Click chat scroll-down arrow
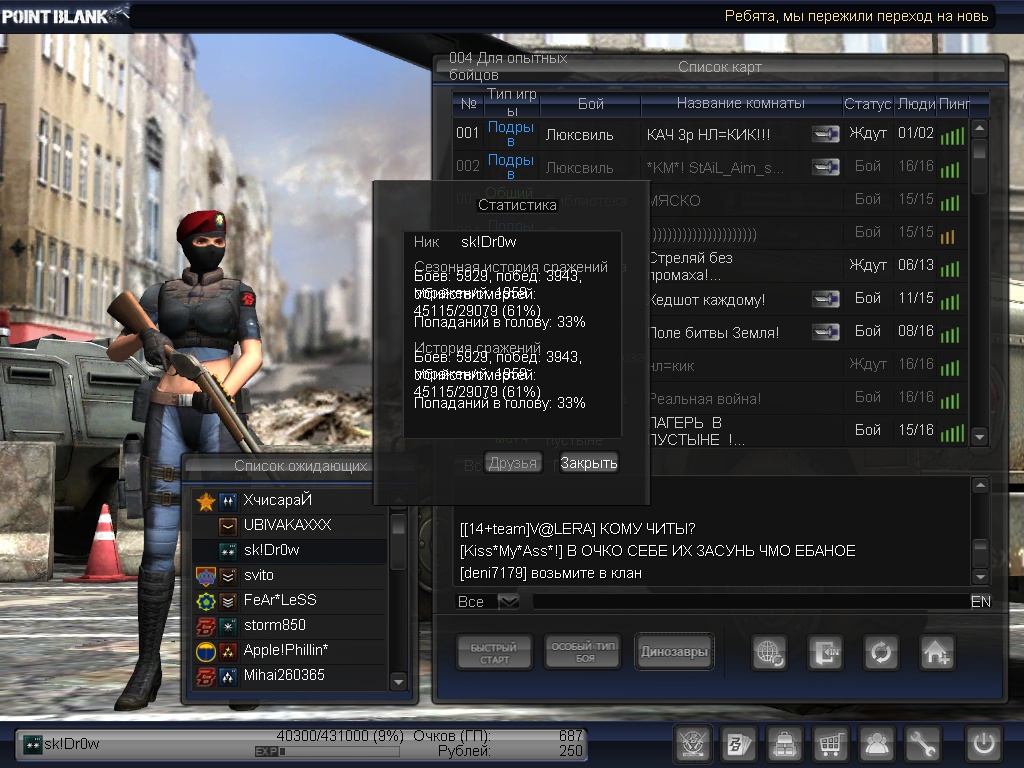The width and height of the screenshot is (1024, 768). tap(980, 576)
